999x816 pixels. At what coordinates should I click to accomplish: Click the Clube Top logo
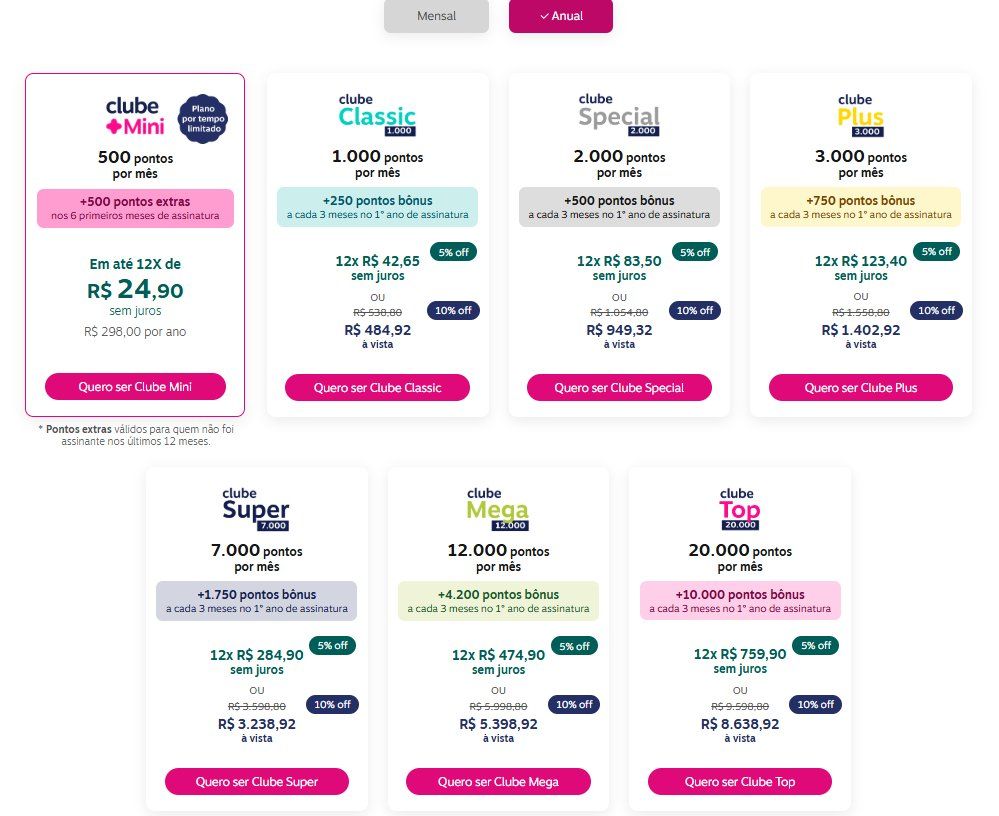coord(740,509)
